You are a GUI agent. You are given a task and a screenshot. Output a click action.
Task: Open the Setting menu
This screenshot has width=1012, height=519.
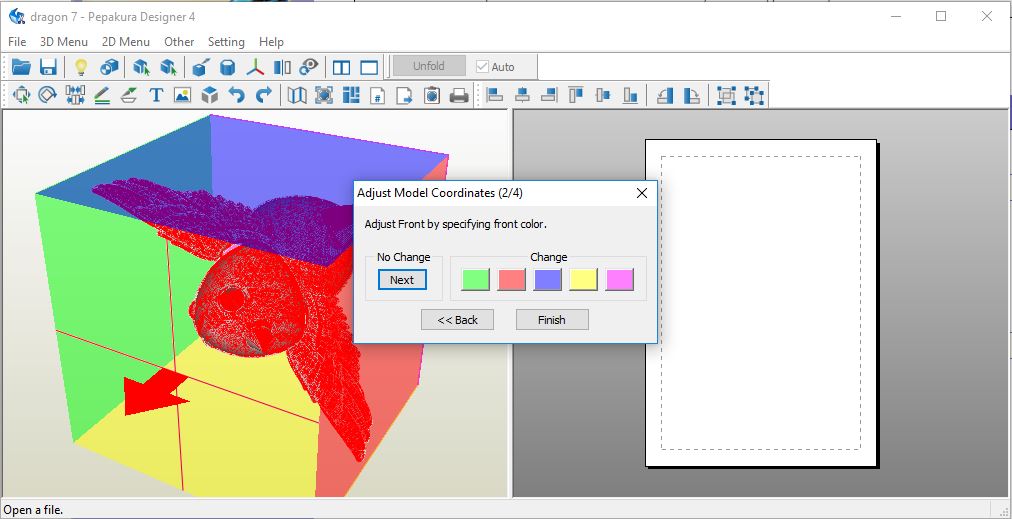pyautogui.click(x=226, y=42)
